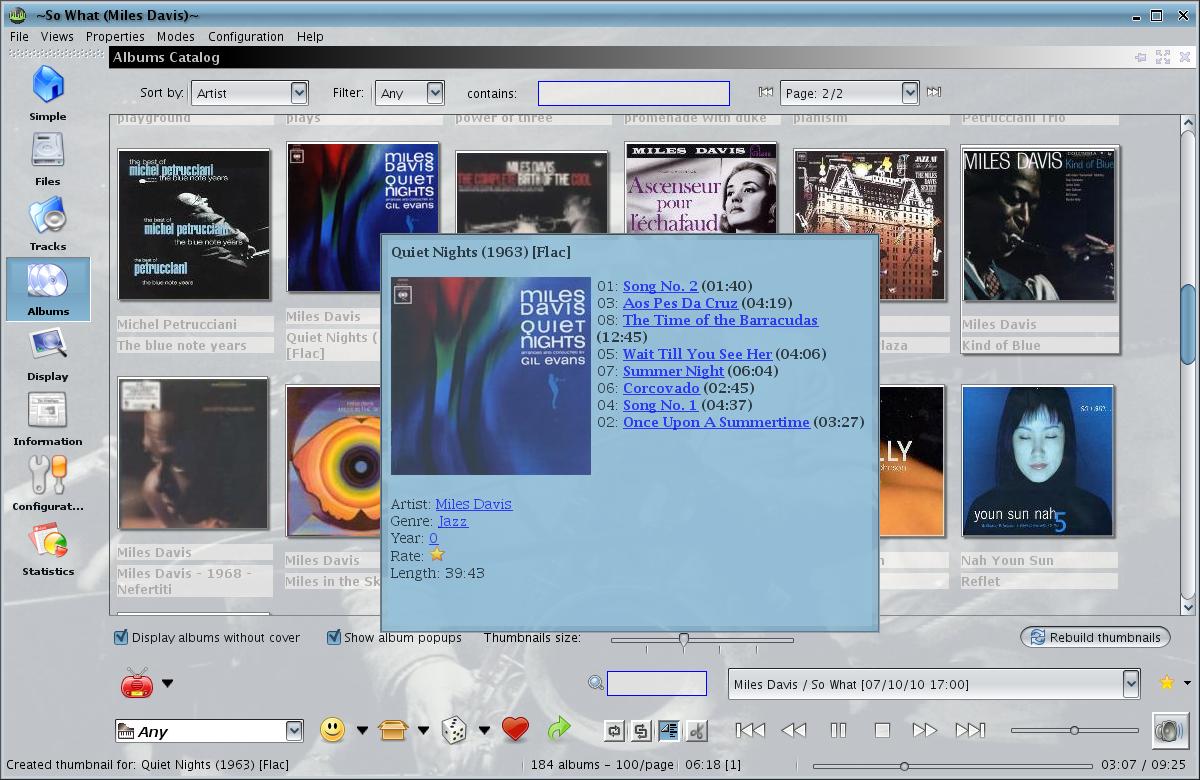Expand the novelties dropdown arrow
The height and width of the screenshot is (780, 1200).
[423, 731]
